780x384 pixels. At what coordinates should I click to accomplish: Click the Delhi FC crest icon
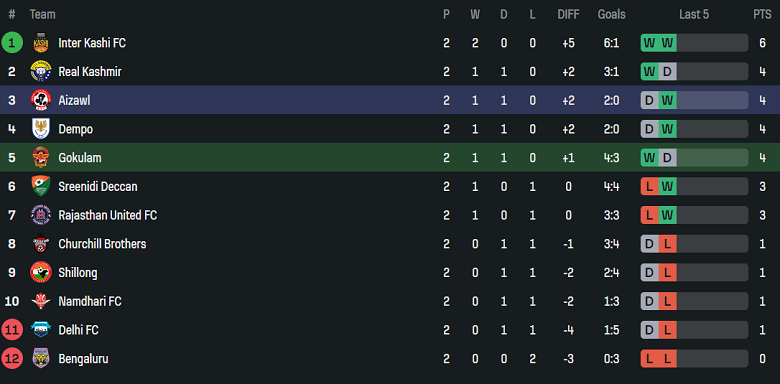tap(41, 330)
